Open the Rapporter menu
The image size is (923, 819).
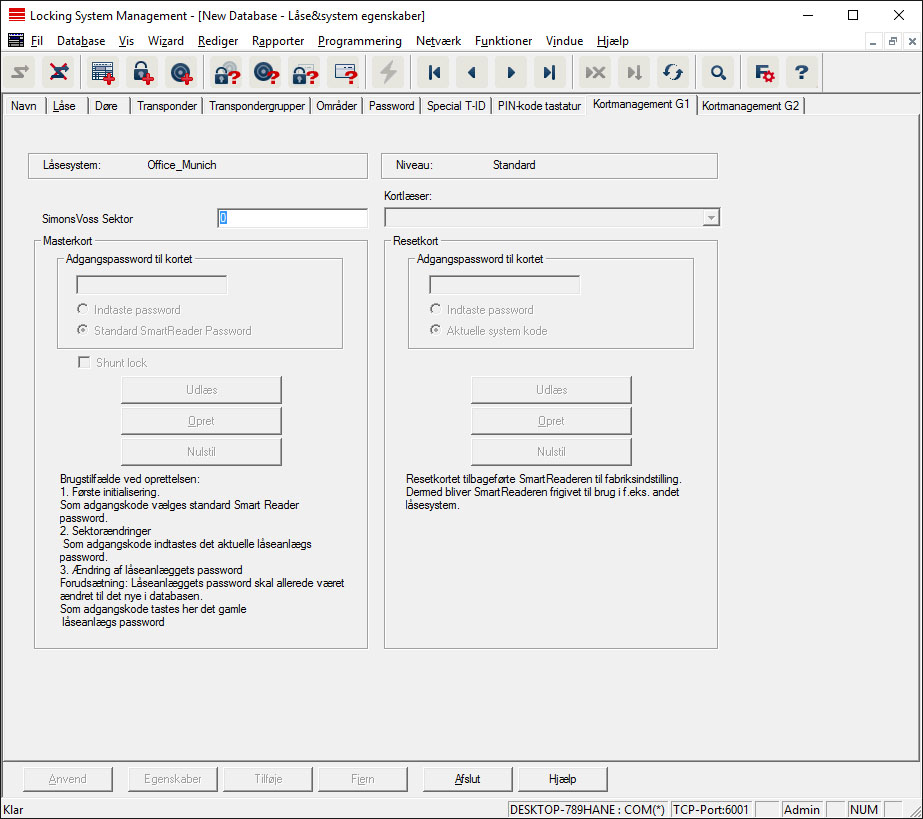tap(279, 41)
